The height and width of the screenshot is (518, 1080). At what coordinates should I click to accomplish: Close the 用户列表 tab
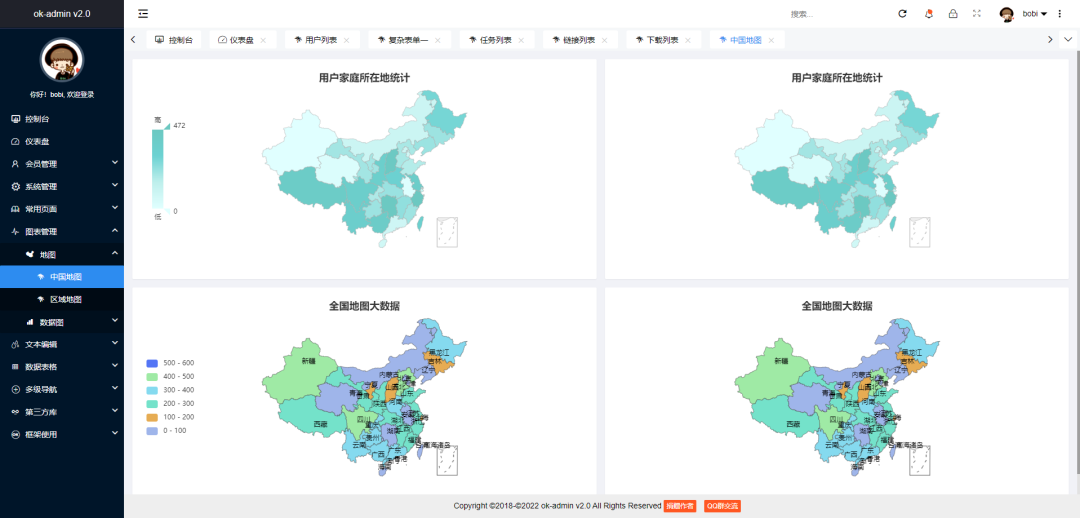[346, 40]
